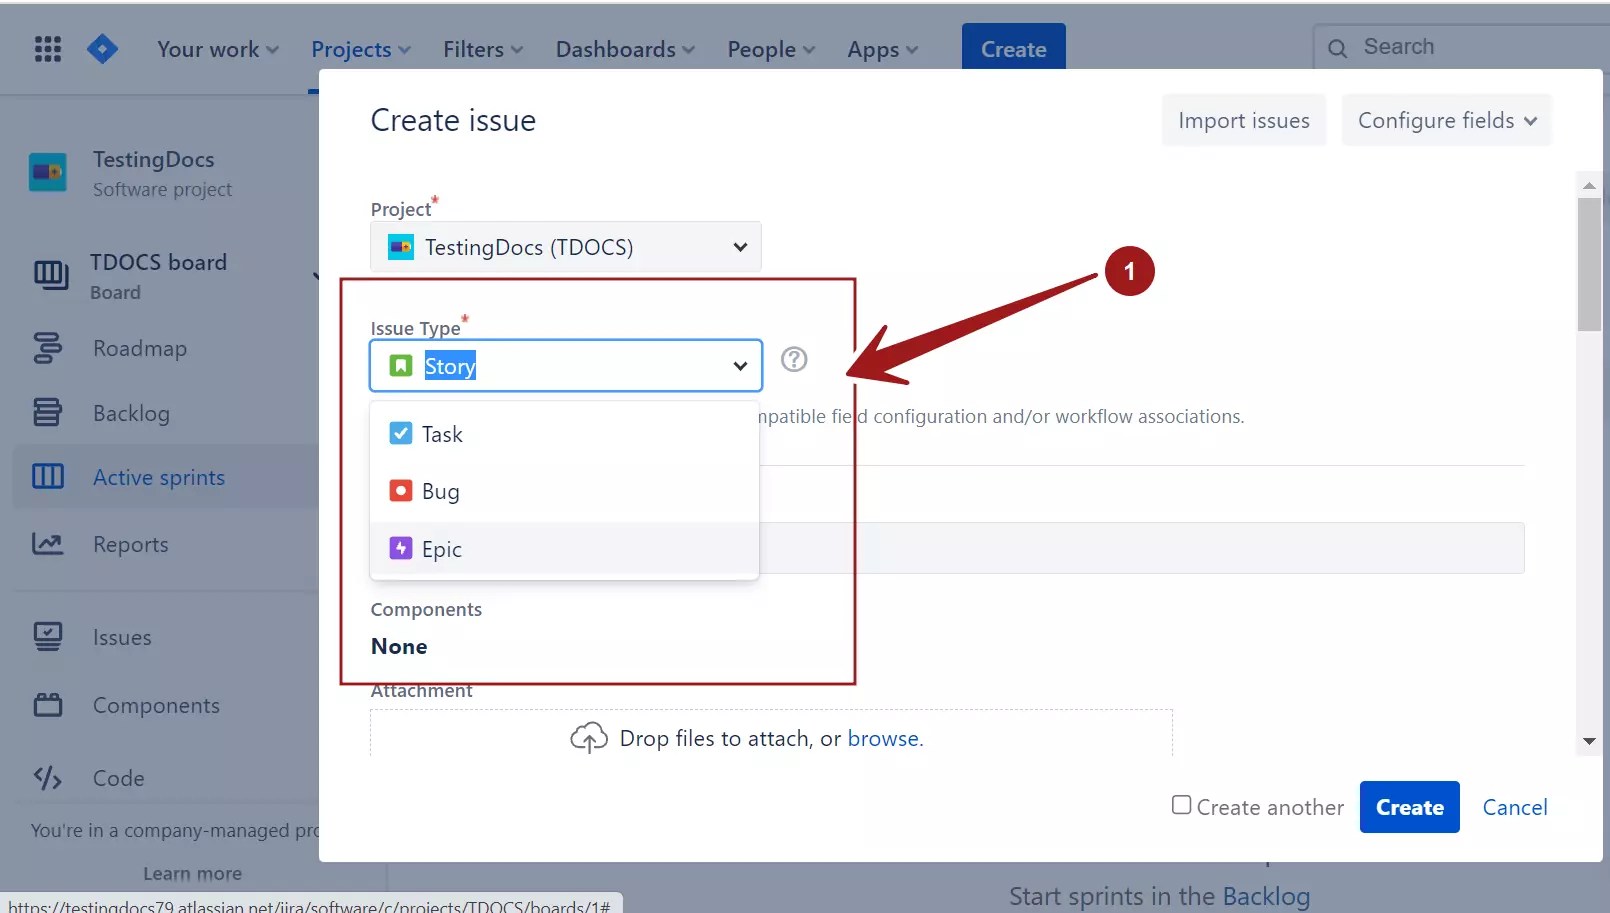Image resolution: width=1610 pixels, height=913 pixels.
Task: Open the search magnifier icon
Action: pos(1337,47)
